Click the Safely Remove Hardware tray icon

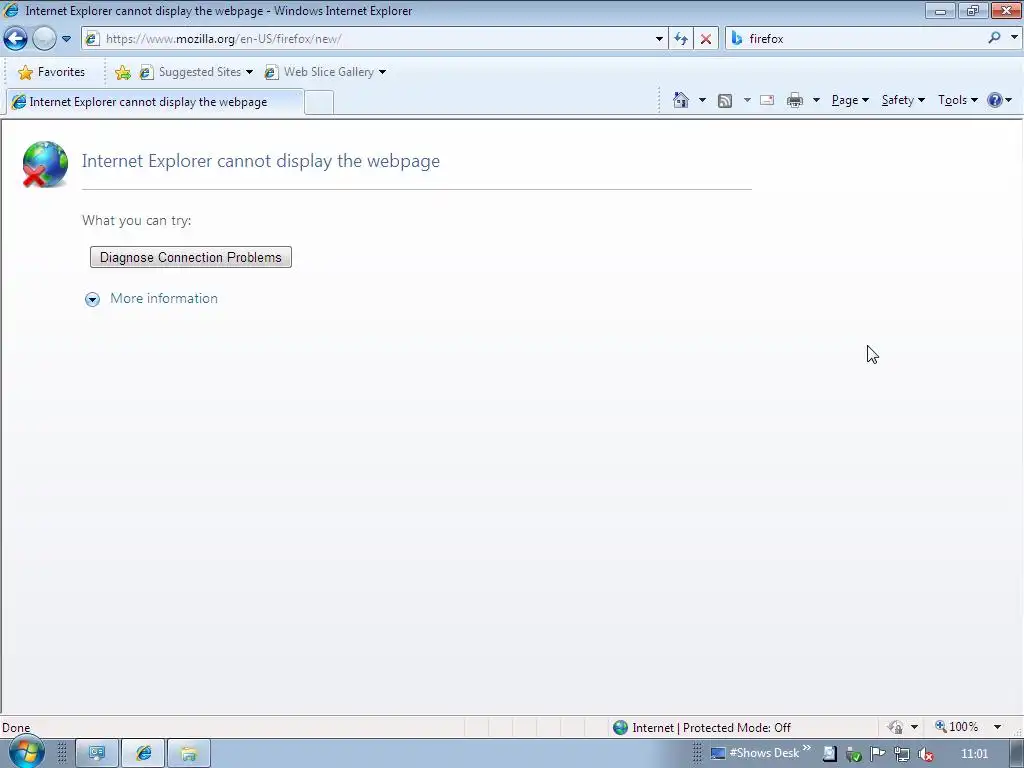click(x=854, y=754)
